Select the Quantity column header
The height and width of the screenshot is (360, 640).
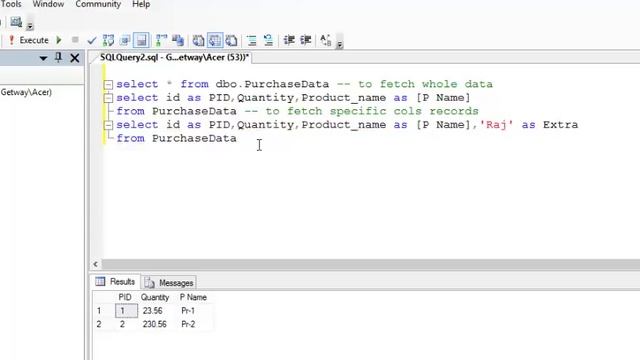tap(155, 297)
